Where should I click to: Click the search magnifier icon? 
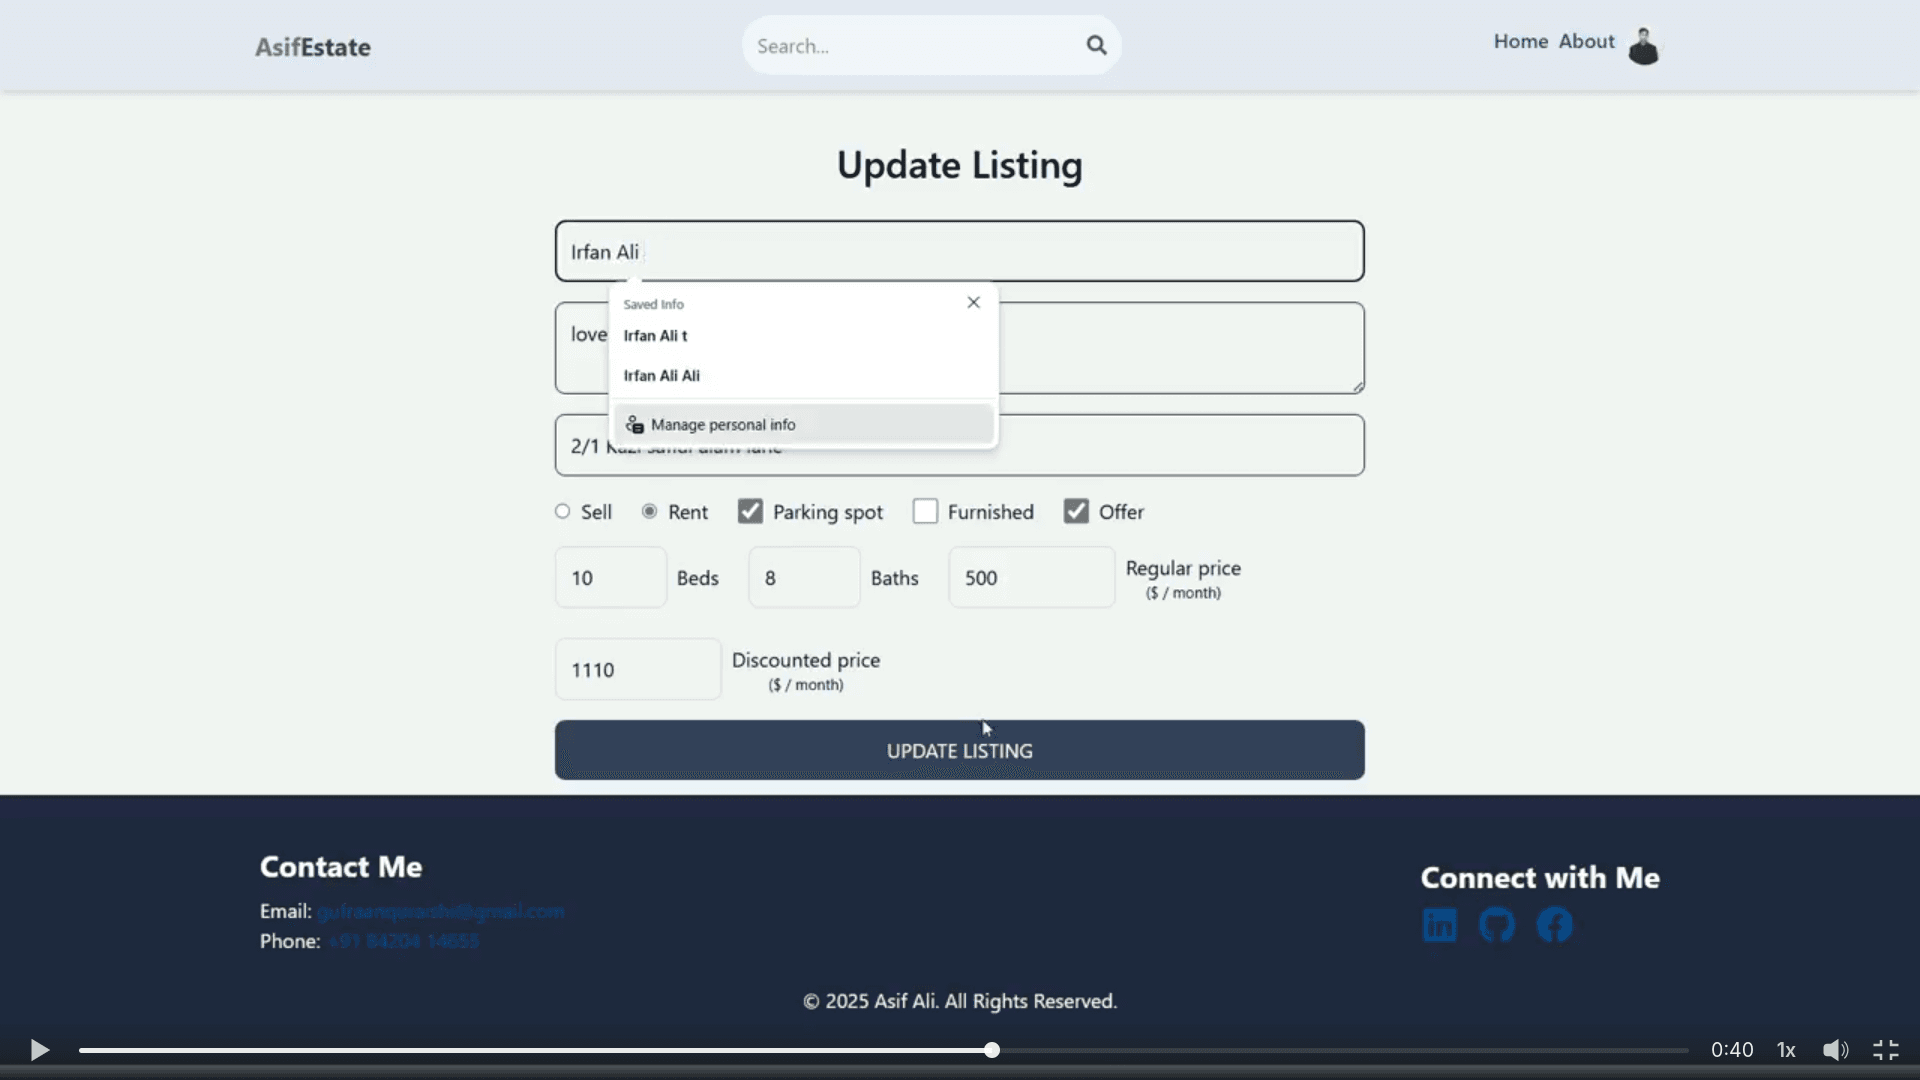[1096, 45]
